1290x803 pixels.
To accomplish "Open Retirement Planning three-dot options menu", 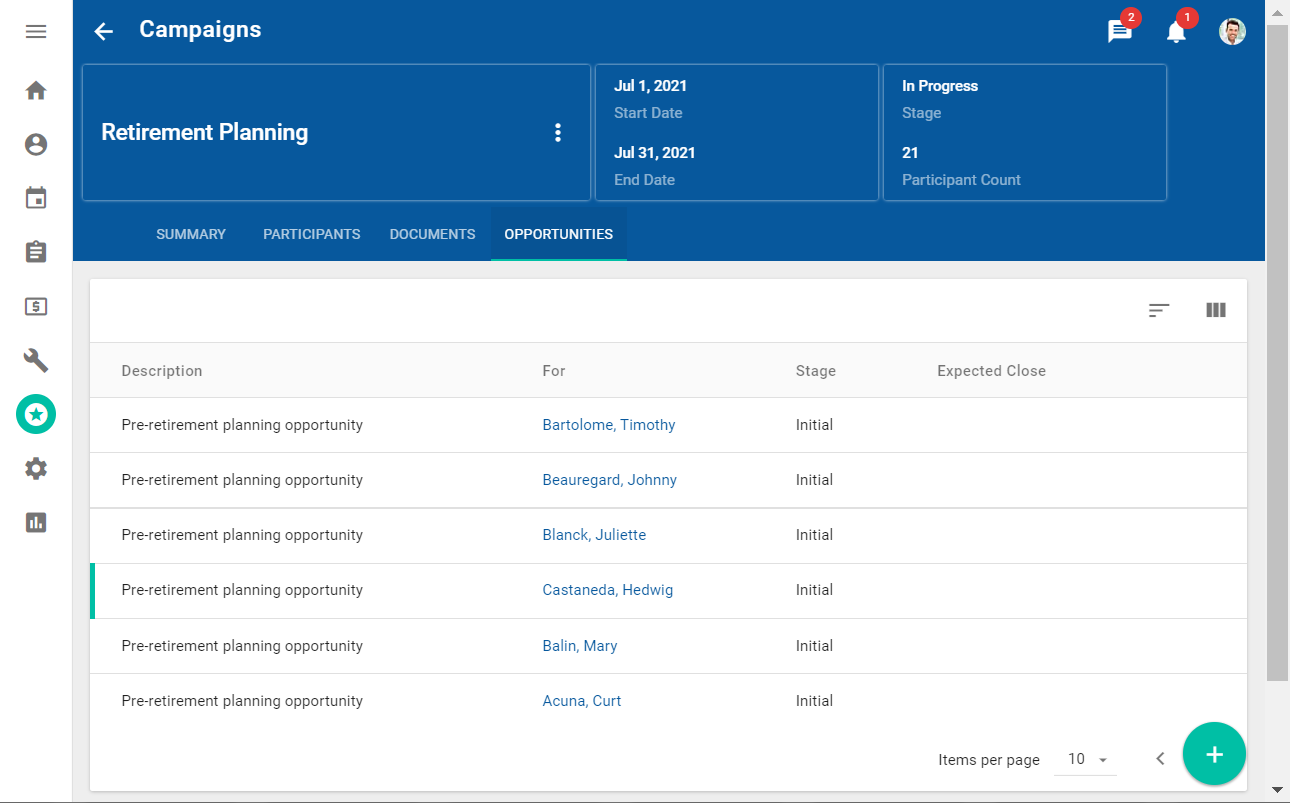I will point(558,133).
